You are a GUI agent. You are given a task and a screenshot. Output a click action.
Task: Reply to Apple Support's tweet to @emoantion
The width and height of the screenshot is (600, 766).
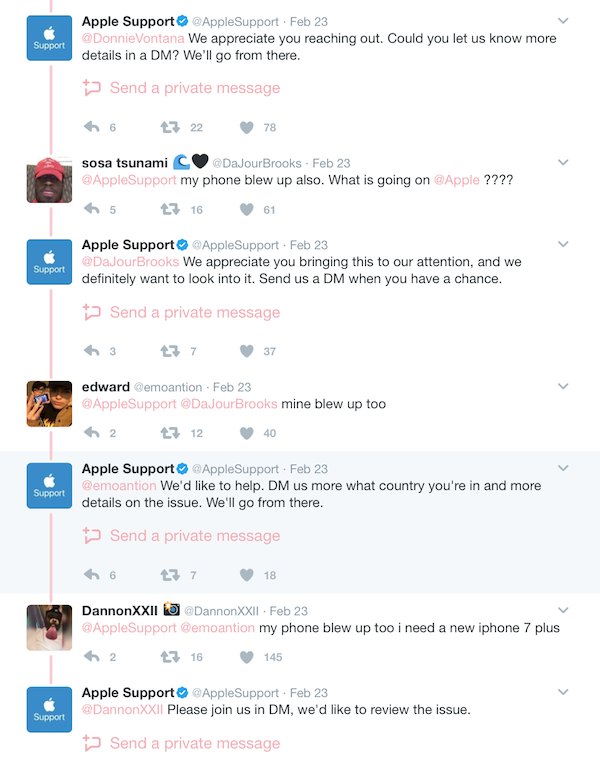(91, 575)
